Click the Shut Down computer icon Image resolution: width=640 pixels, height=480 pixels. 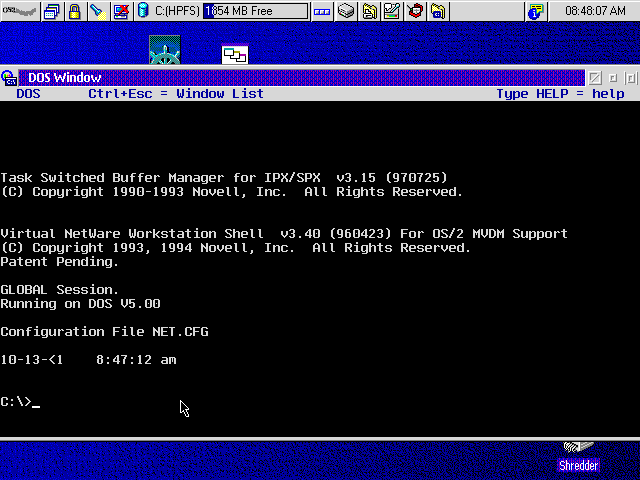pyautogui.click(x=122, y=11)
